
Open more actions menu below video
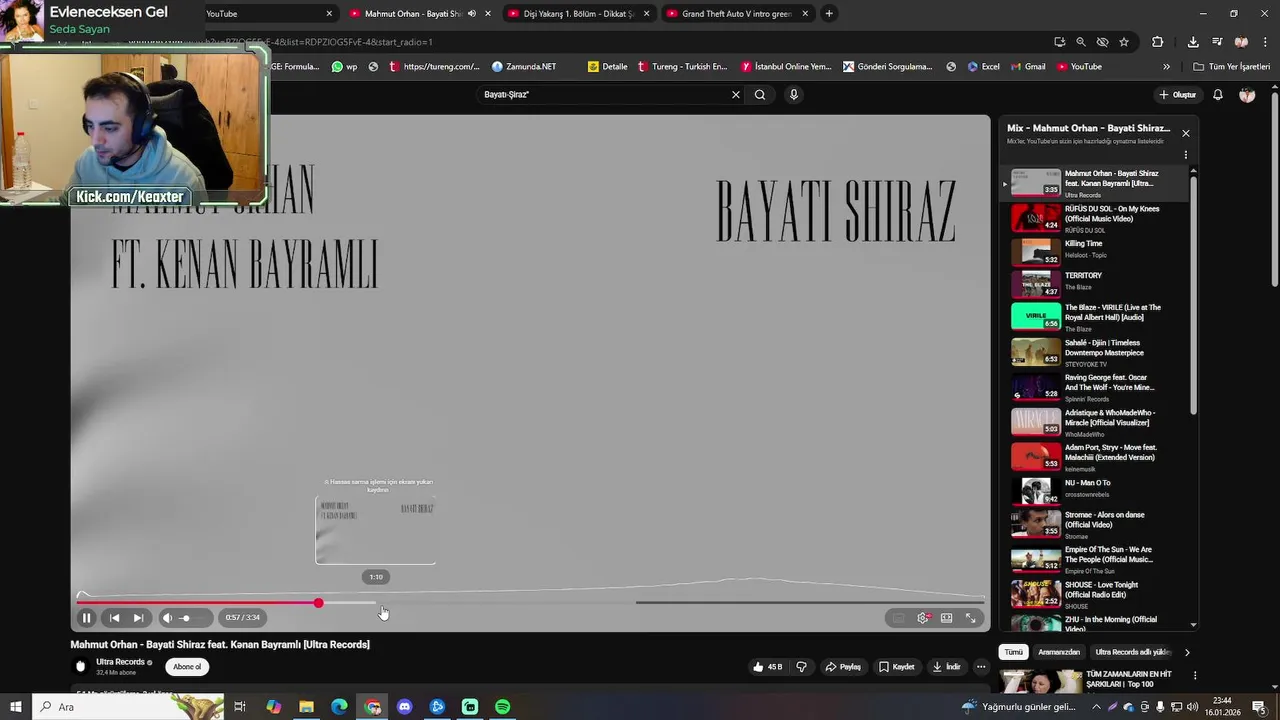pos(981,667)
